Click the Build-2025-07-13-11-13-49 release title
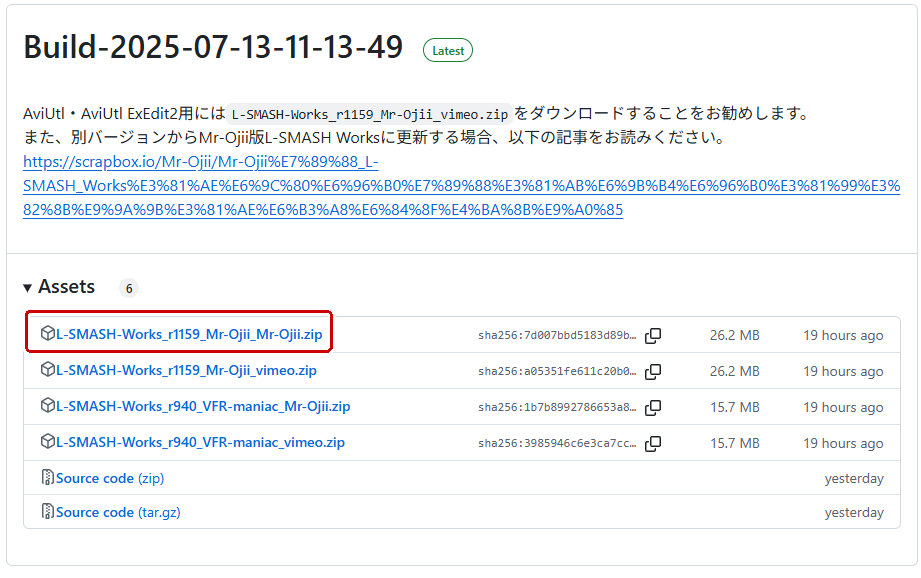Viewport: 921px width, 578px height. pyautogui.click(x=213, y=47)
